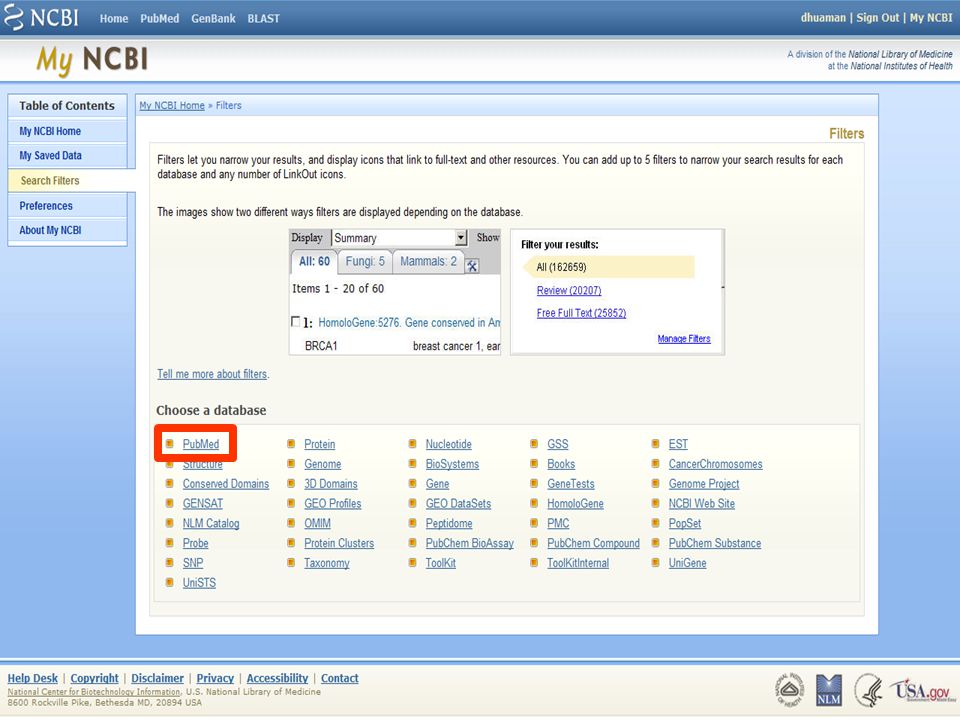Screen dimensions: 960x720
Task: Click the orange bullet icon beside Probe
Action: coord(170,542)
